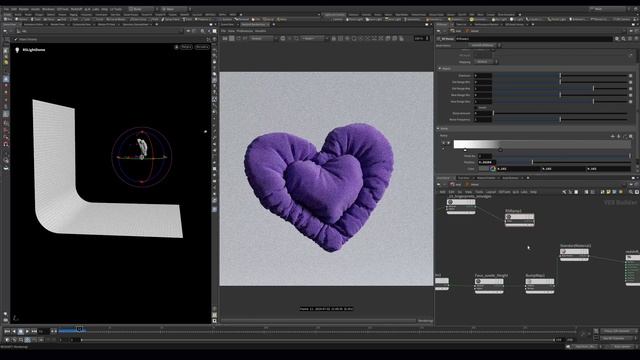Click the RSLightDome light icon in viewport

17,50
